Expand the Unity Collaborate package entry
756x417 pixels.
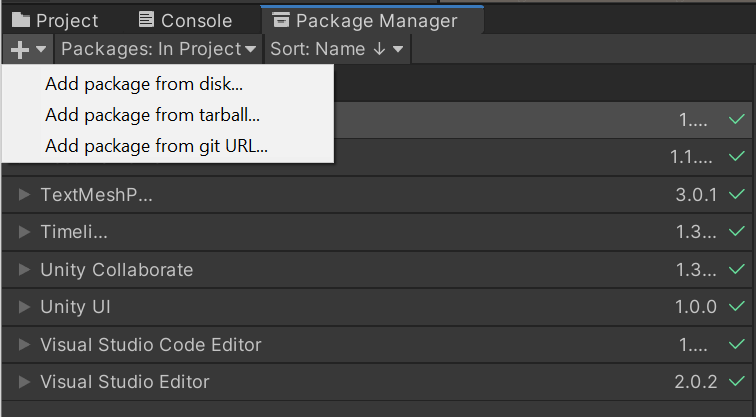(x=25, y=270)
